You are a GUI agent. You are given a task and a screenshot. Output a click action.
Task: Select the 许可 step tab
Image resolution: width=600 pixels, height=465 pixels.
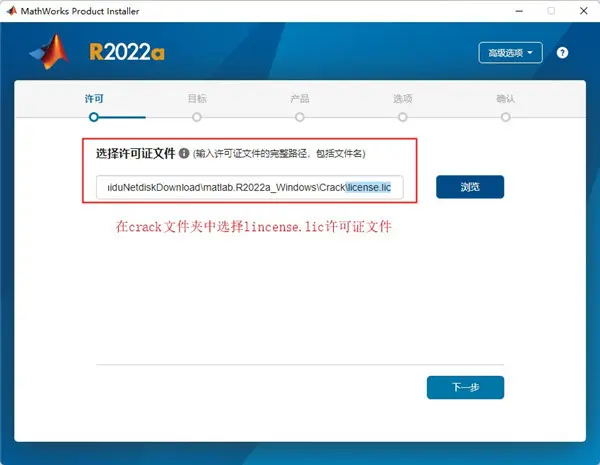pos(94,99)
